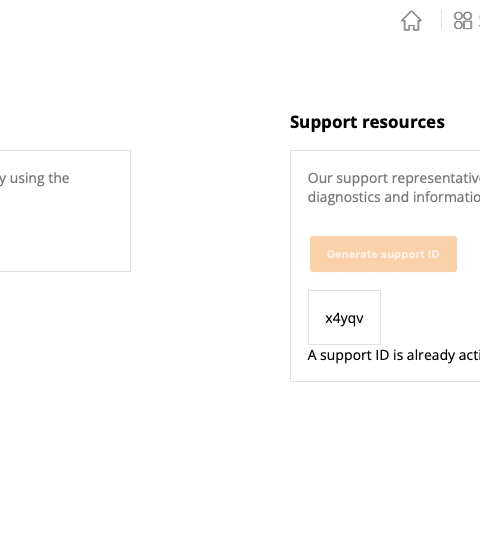Select the x4yqv support ID box
The image size is (480, 552).
(344, 317)
